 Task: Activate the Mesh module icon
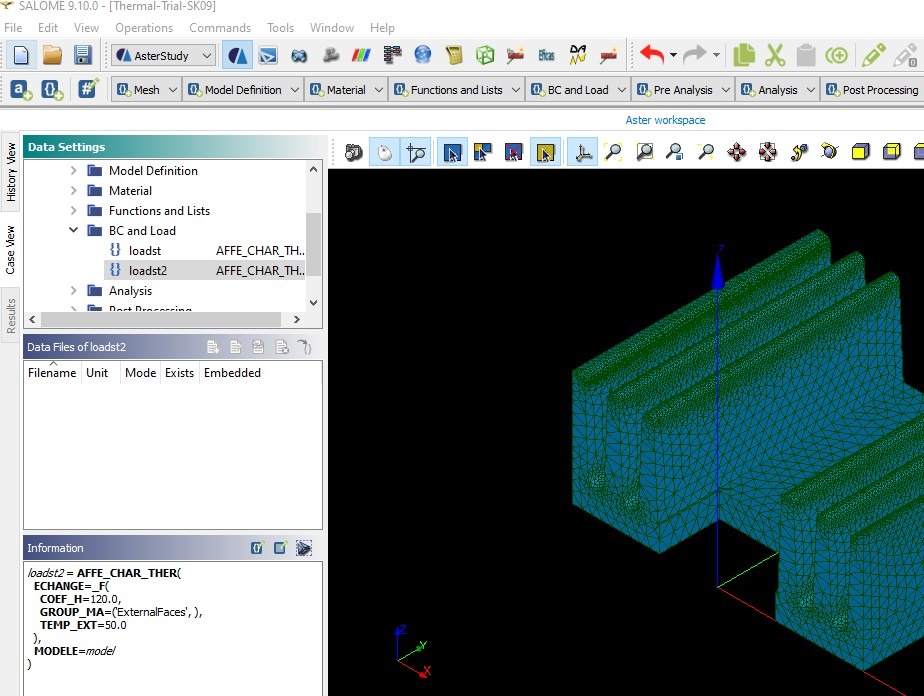(x=330, y=55)
